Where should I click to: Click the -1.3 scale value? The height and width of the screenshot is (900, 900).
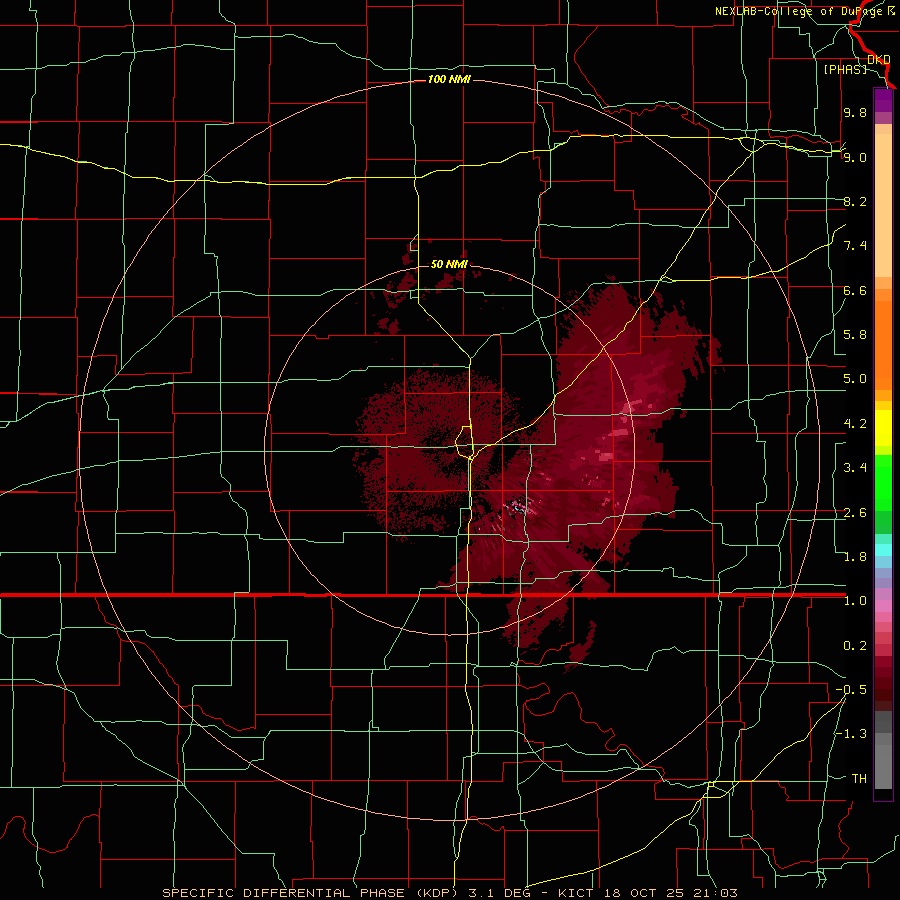[x=851, y=734]
